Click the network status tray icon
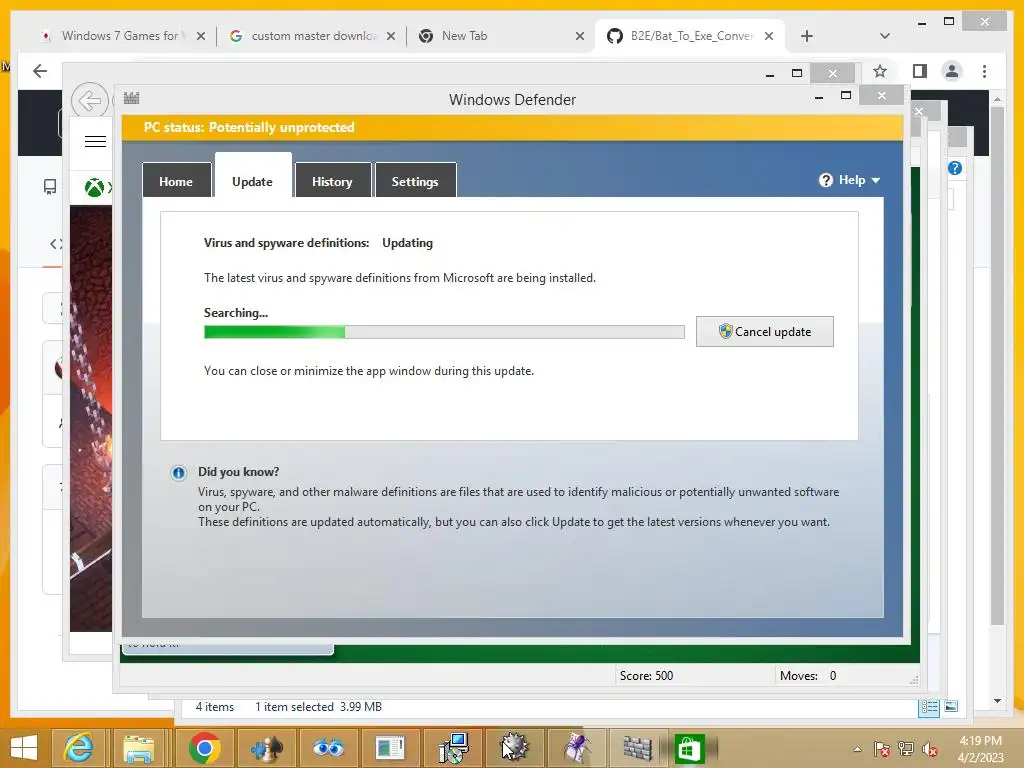The image size is (1024, 768). pyautogui.click(x=906, y=749)
